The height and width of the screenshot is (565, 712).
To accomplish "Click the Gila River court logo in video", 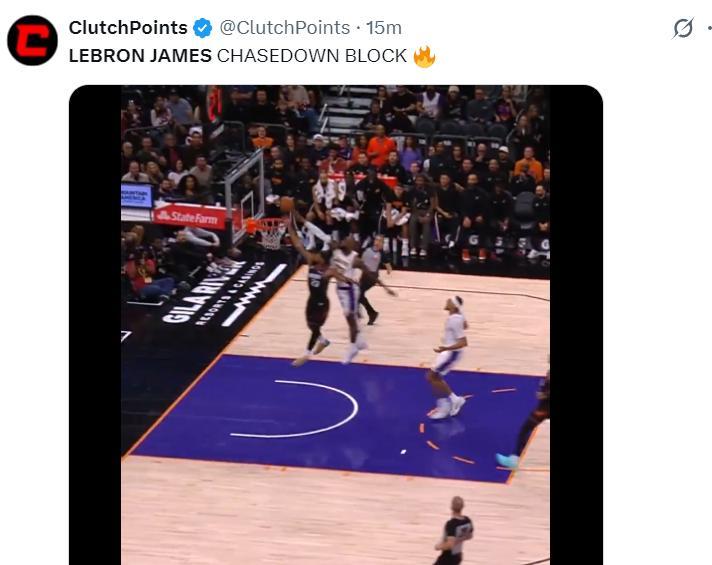I will [x=220, y=292].
